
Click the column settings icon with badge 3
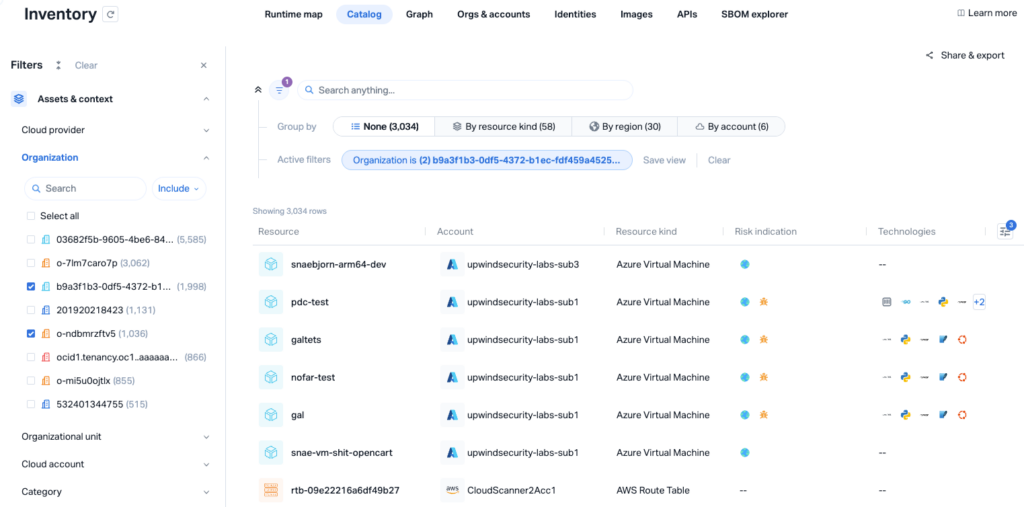point(1004,231)
